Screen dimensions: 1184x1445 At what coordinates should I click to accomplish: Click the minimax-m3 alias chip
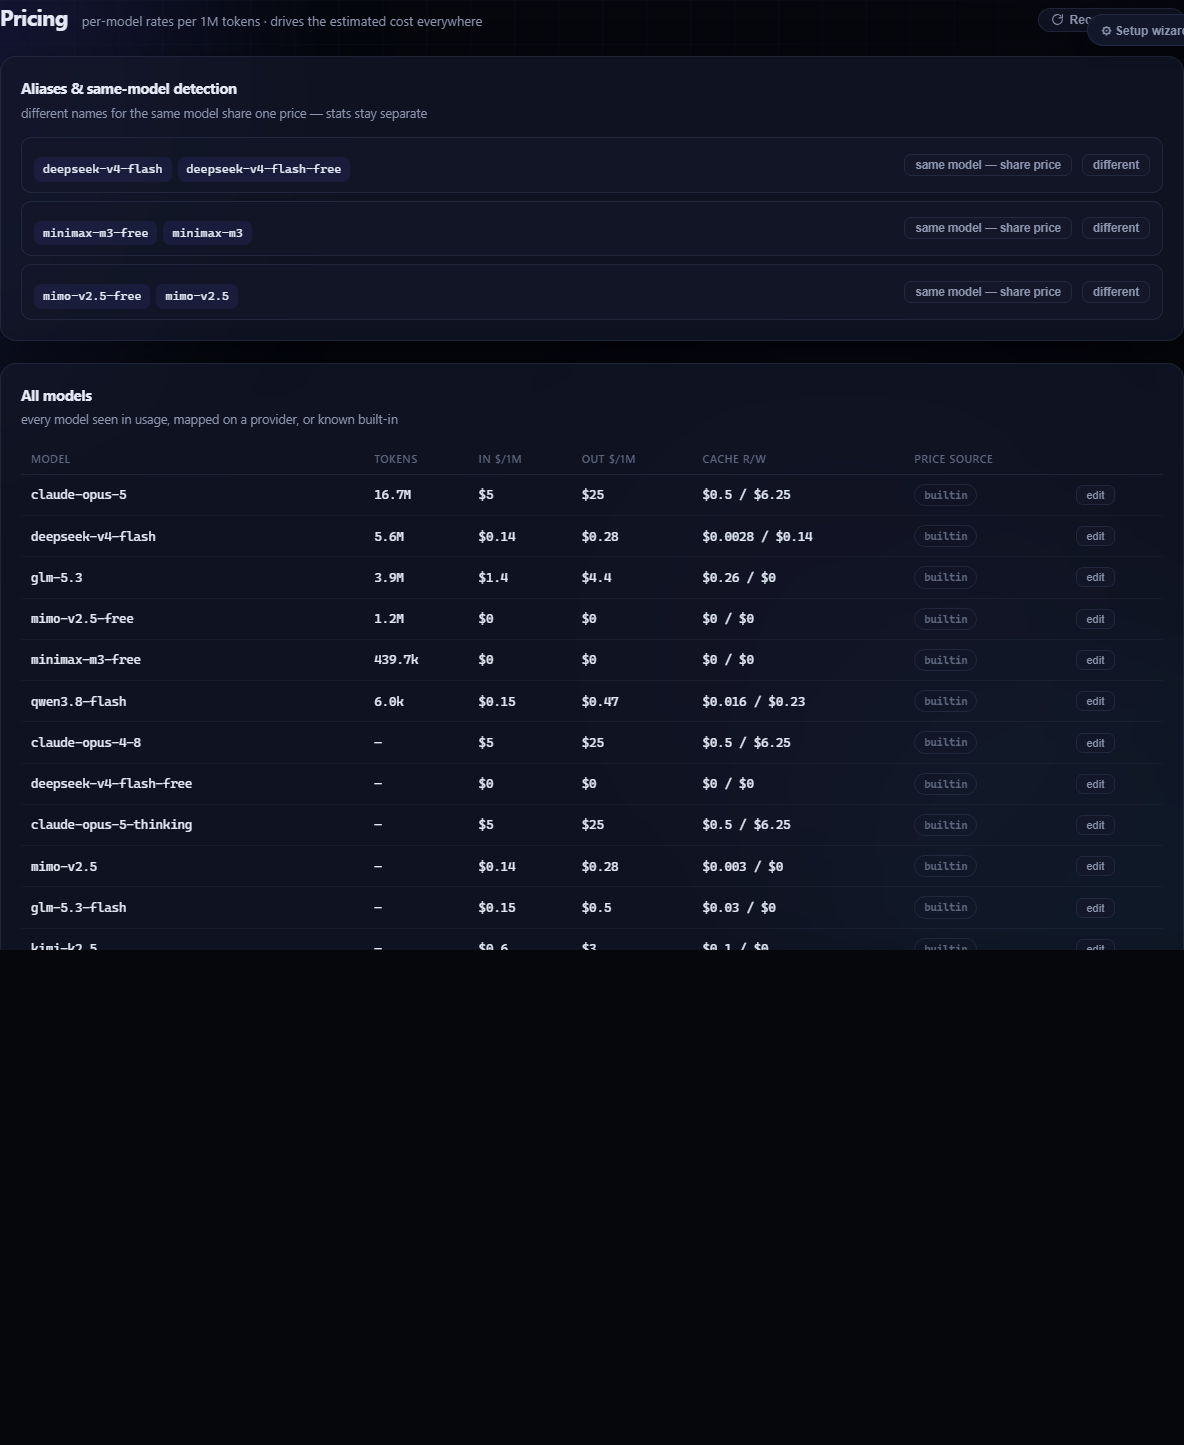(x=207, y=233)
